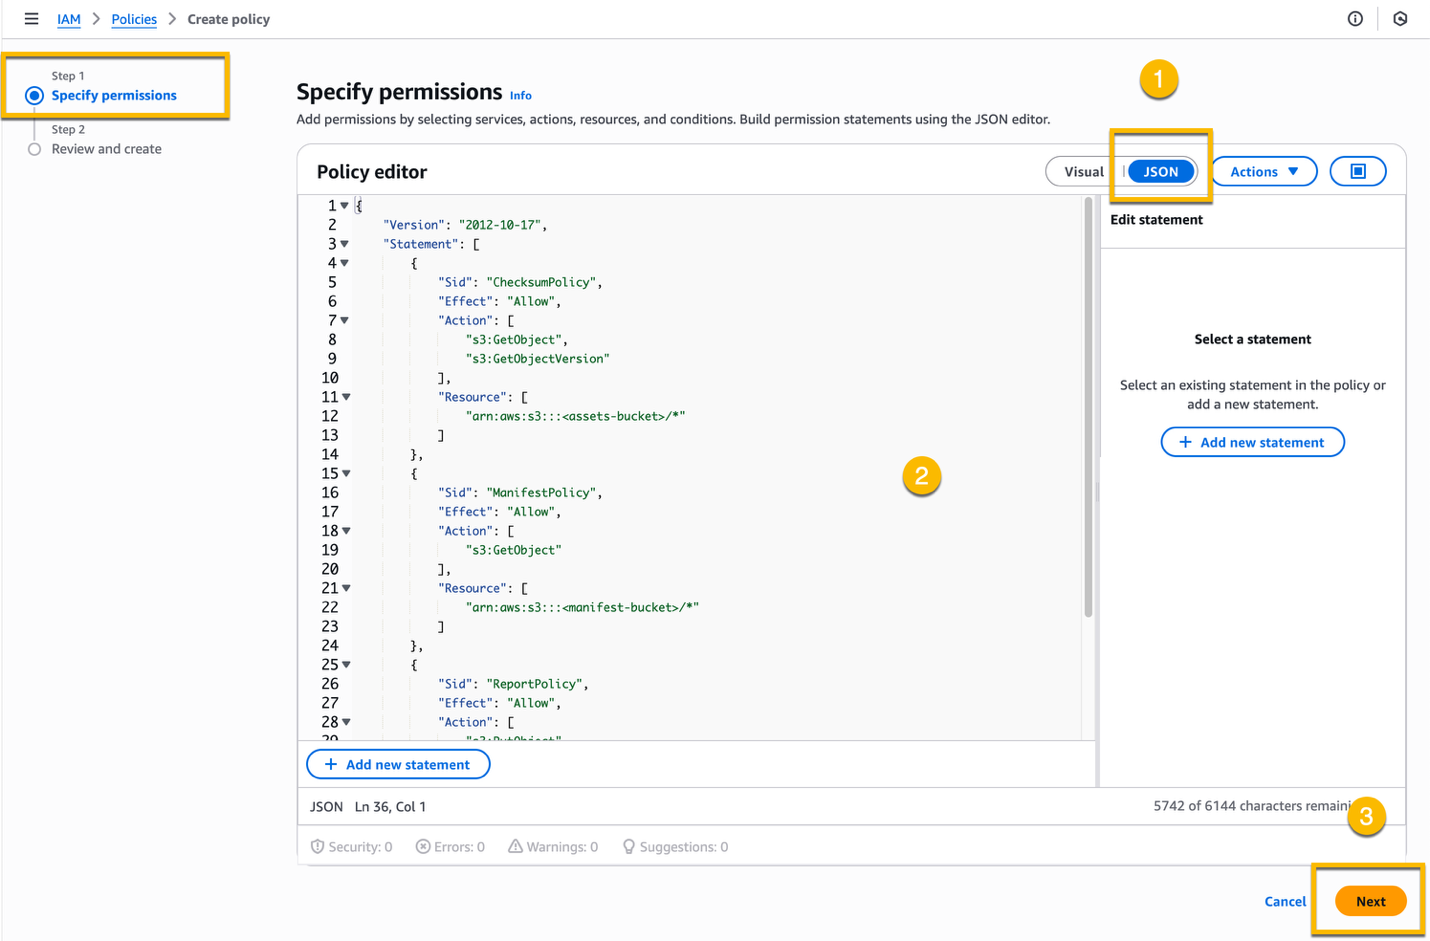Viewport: 1430px width, 941px height.
Task: Click the Security: 0 shield indicator
Action: (351, 846)
